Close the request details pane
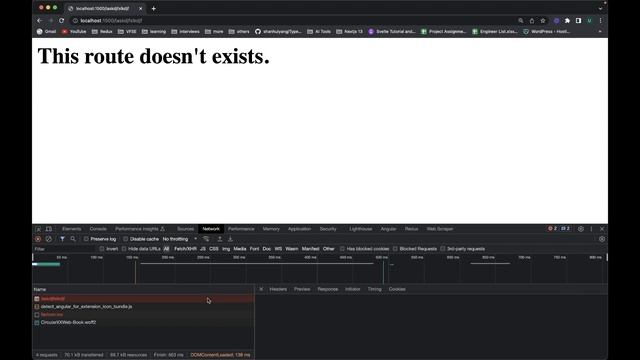The width and height of the screenshot is (640, 360). point(261,289)
